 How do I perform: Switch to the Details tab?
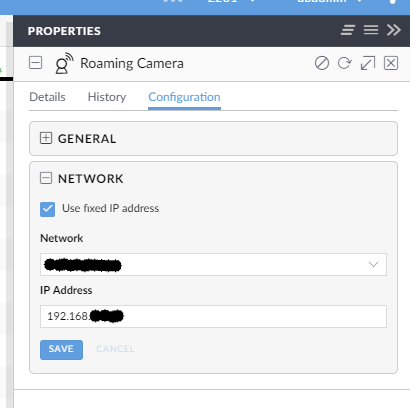[47, 97]
